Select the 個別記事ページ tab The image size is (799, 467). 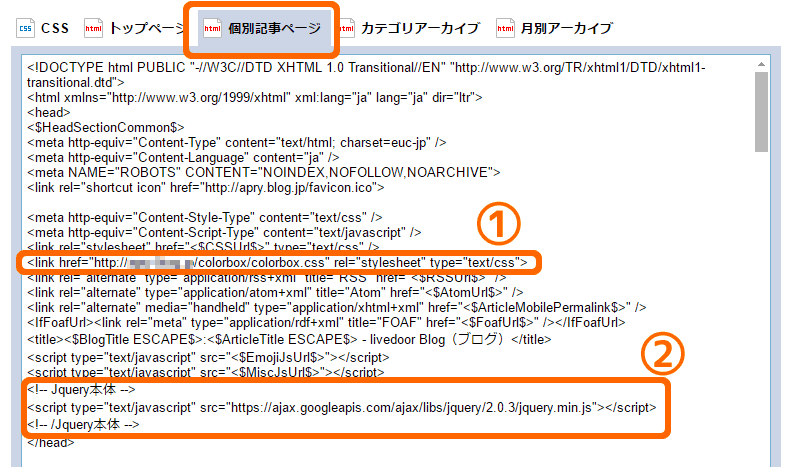262,29
